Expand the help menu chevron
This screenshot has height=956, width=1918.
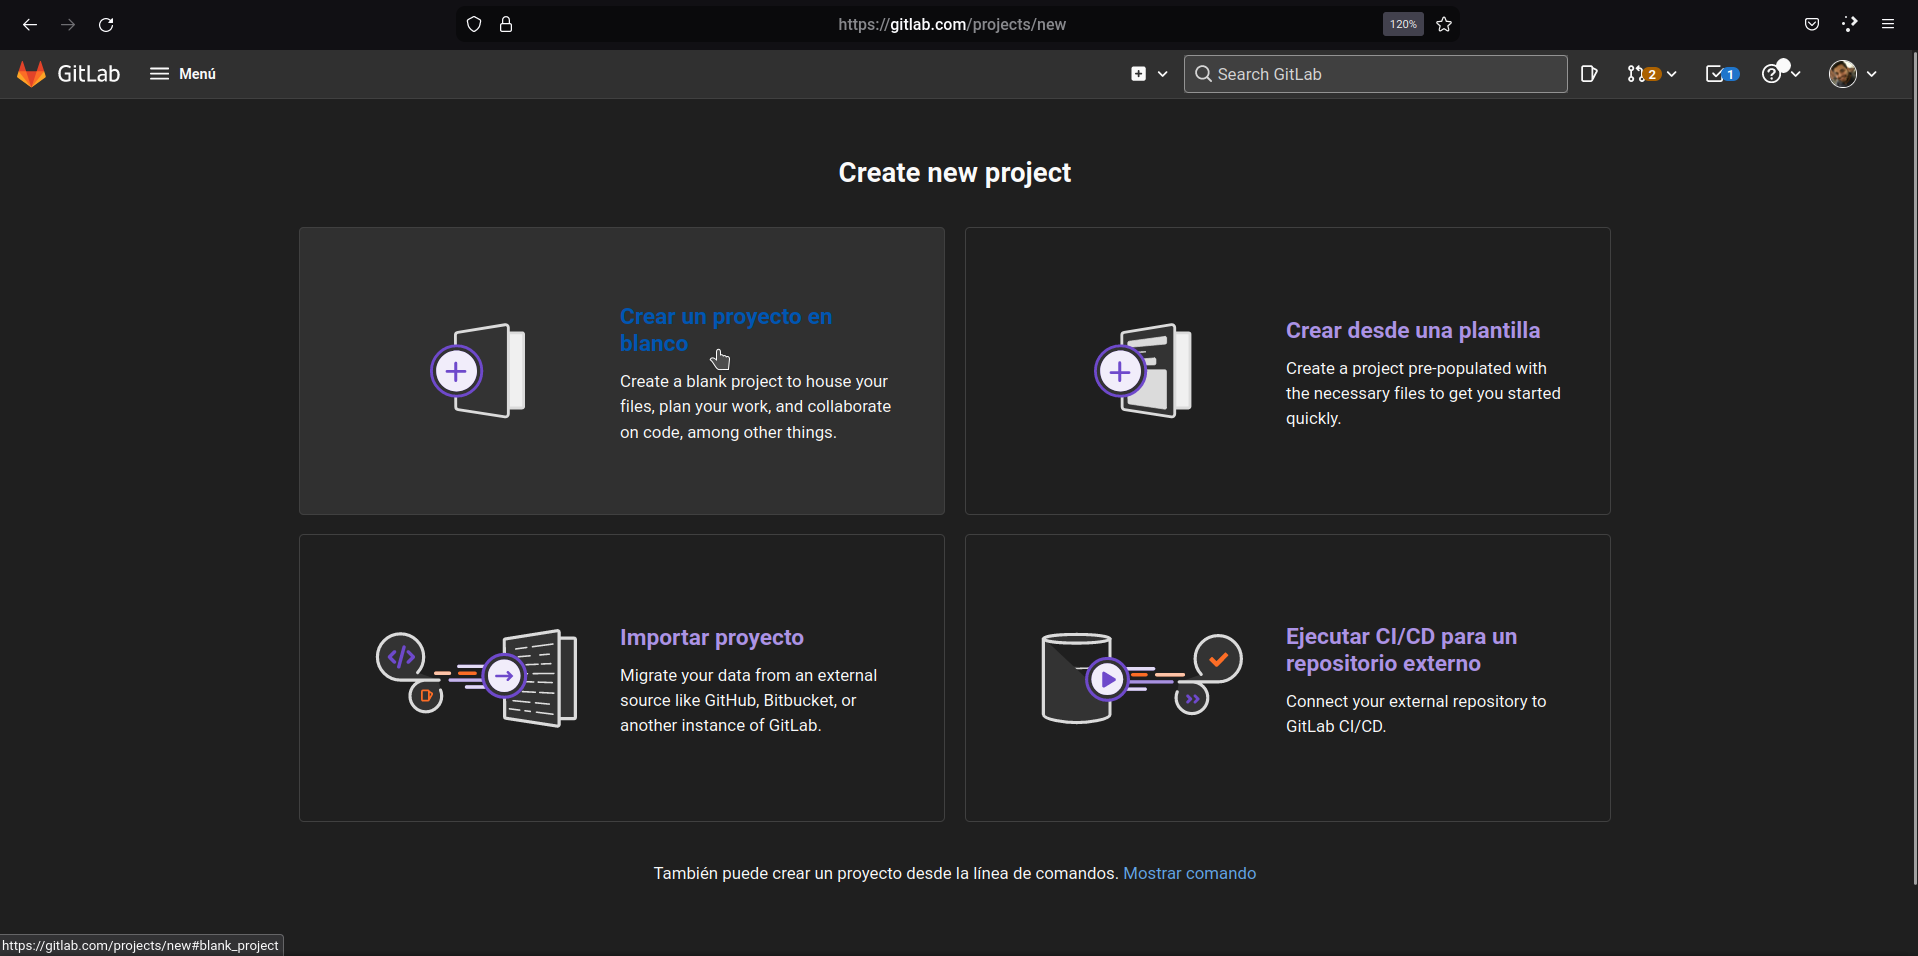click(1796, 74)
